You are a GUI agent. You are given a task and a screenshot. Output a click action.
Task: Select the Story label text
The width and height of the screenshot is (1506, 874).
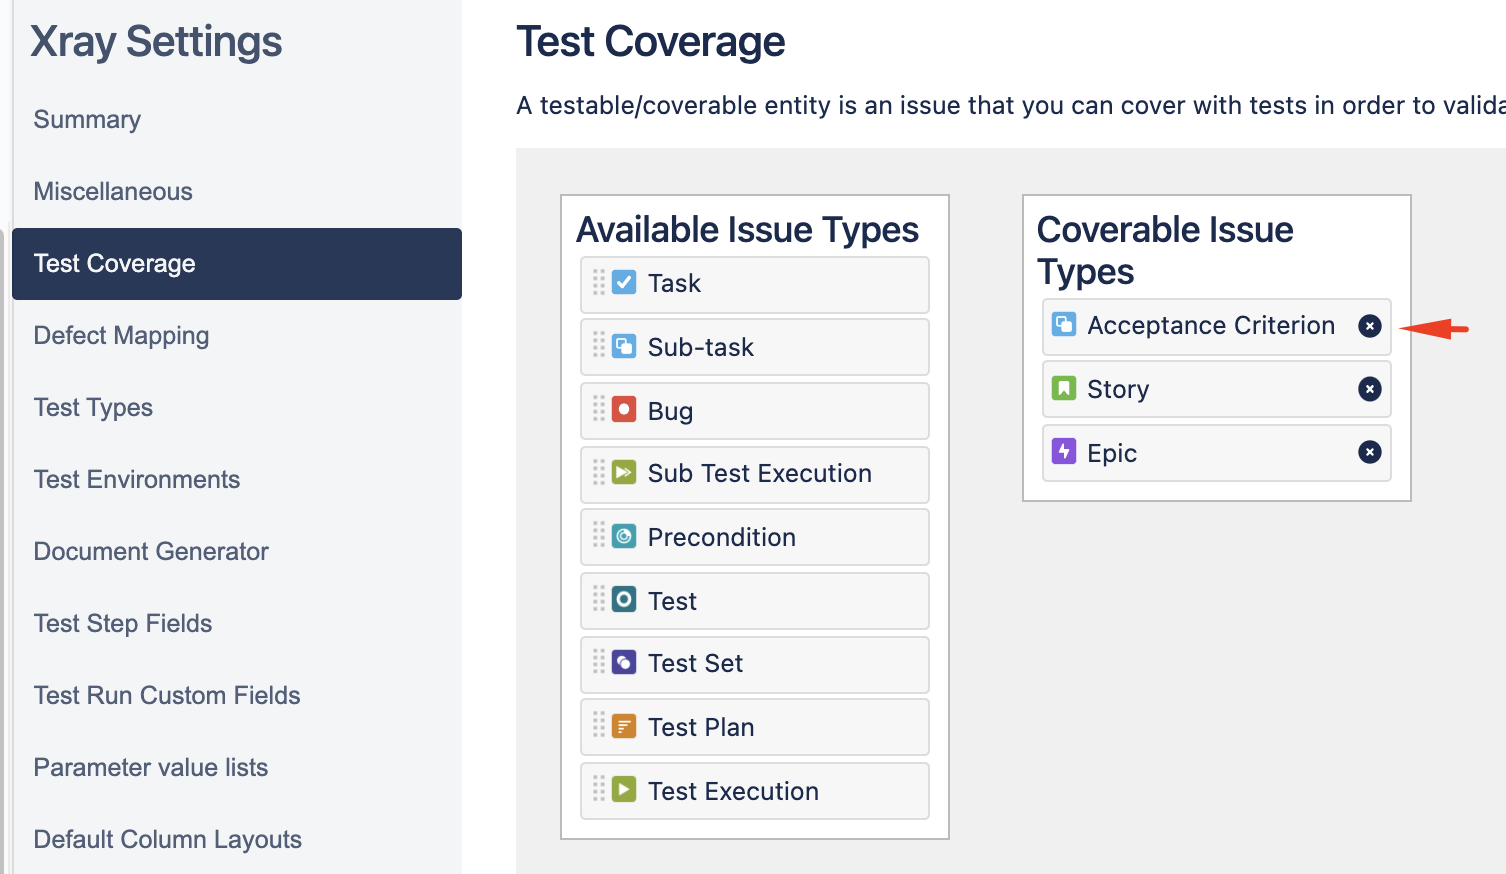tap(1118, 390)
